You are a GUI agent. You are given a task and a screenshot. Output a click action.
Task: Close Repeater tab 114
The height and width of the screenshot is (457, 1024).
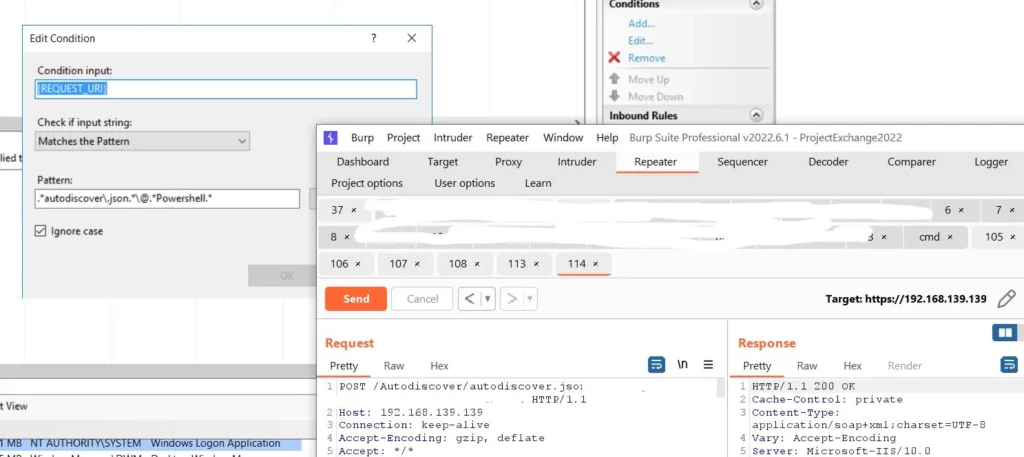point(595,264)
